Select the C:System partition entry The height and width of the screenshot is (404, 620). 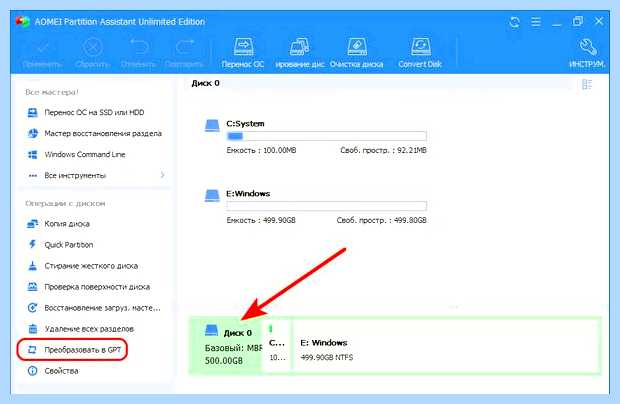pos(315,137)
